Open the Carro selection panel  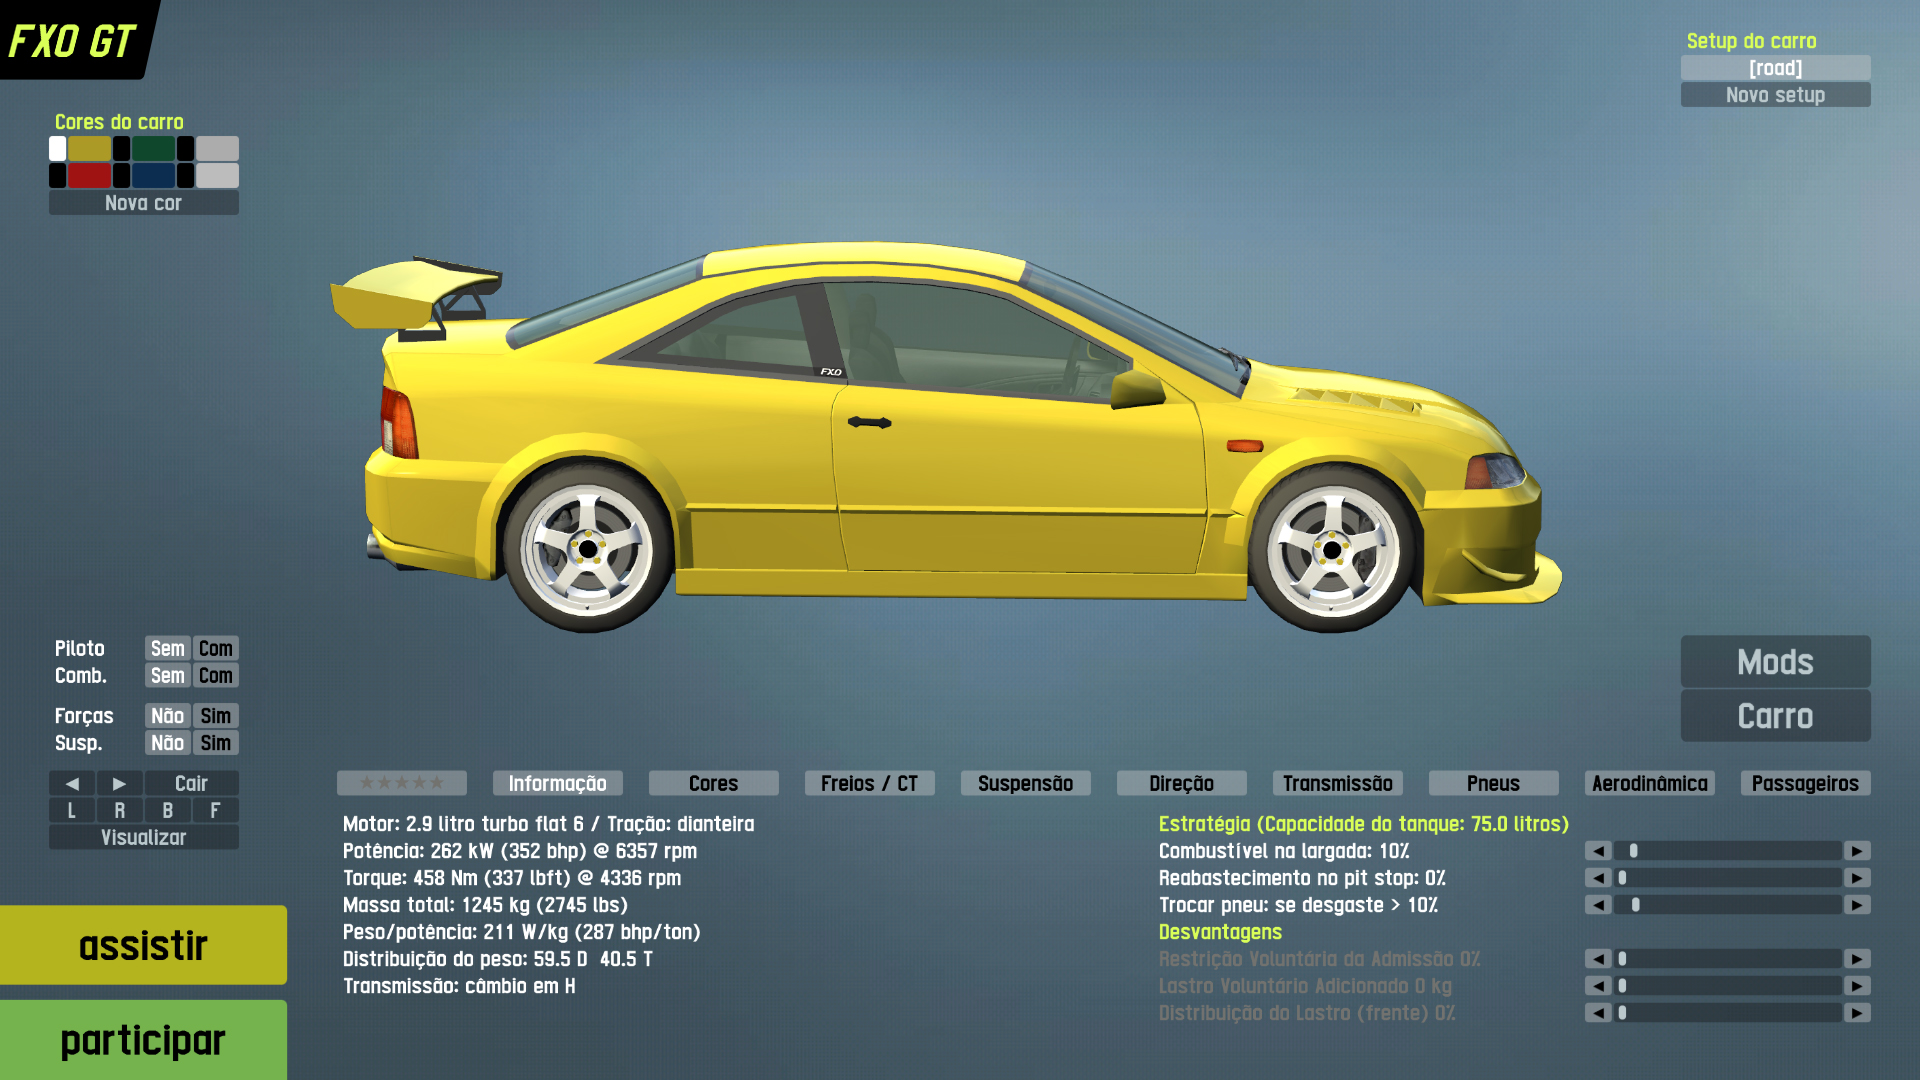click(x=1775, y=716)
